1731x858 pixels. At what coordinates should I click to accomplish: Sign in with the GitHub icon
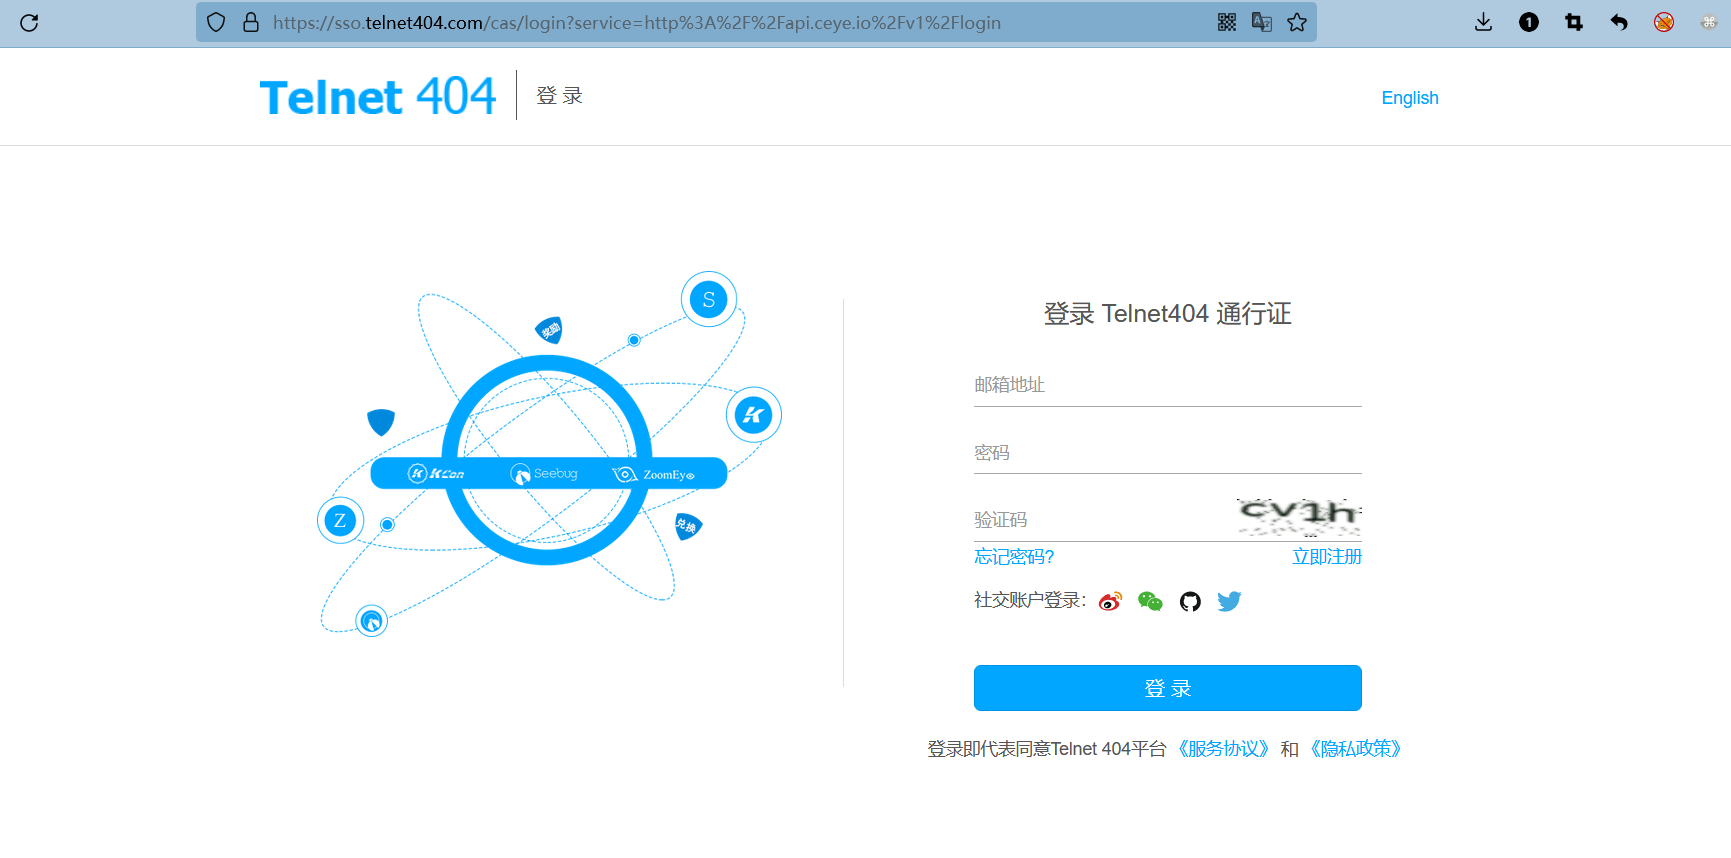point(1190,601)
